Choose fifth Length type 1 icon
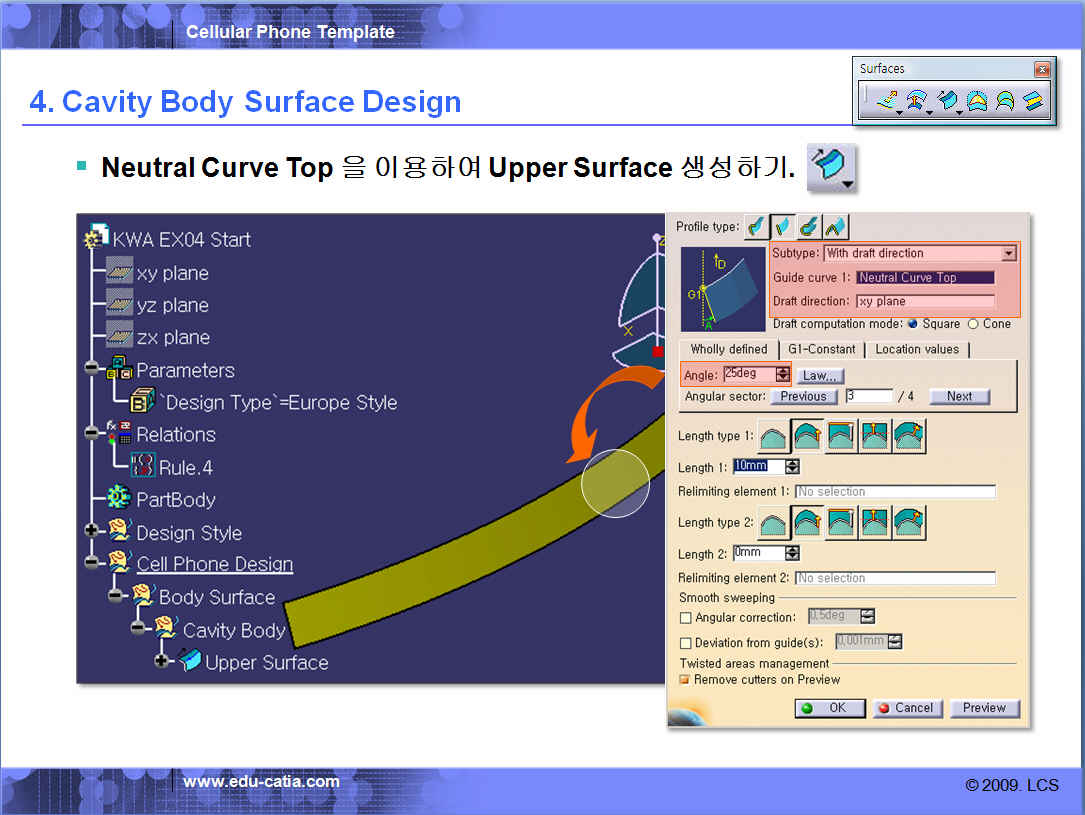This screenshot has width=1085, height=815. [x=909, y=437]
